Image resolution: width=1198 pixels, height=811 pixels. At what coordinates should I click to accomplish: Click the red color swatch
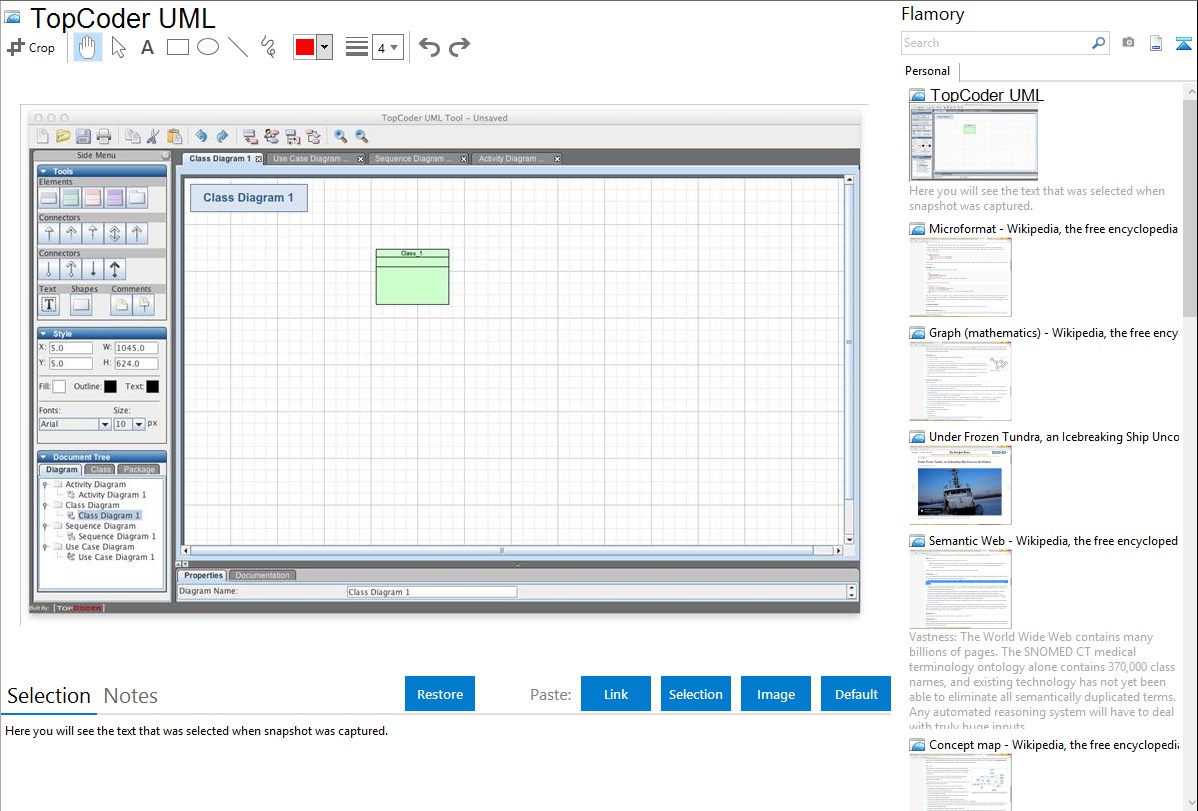(305, 47)
